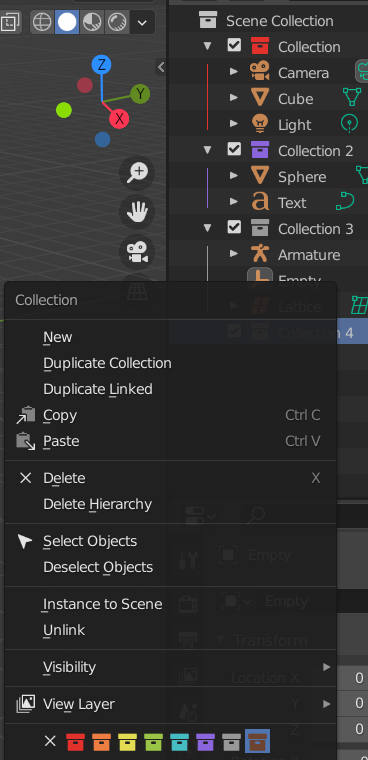Image resolution: width=368 pixels, height=760 pixels.
Task: Click the pan view hand button
Action: click(x=137, y=212)
